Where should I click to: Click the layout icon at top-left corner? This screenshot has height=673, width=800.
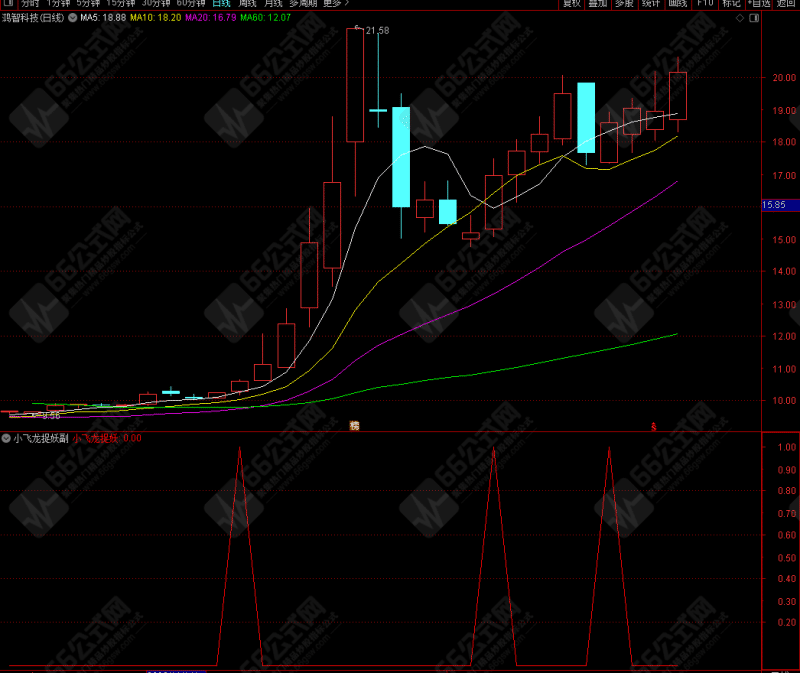coord(8,3)
